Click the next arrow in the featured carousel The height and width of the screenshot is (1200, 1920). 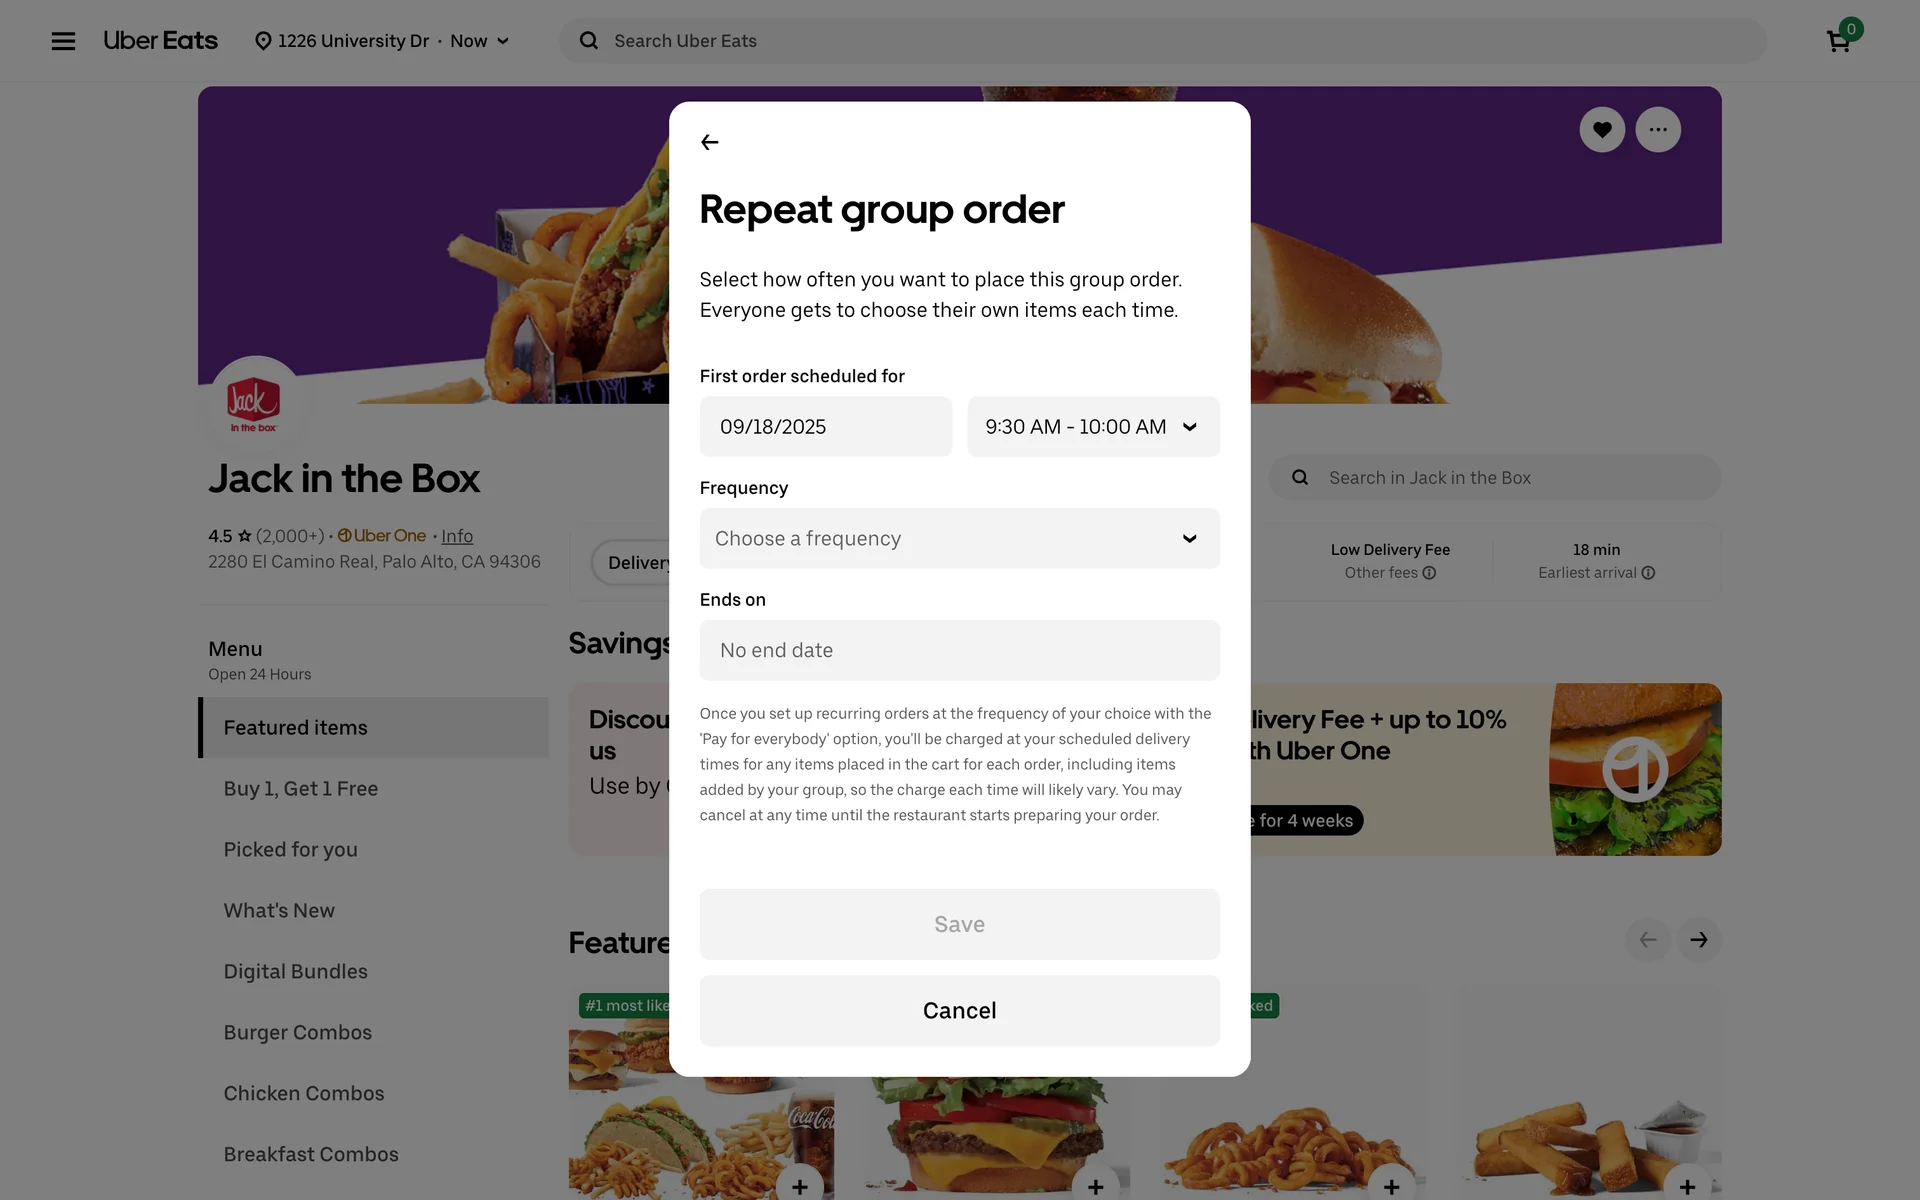click(1698, 940)
